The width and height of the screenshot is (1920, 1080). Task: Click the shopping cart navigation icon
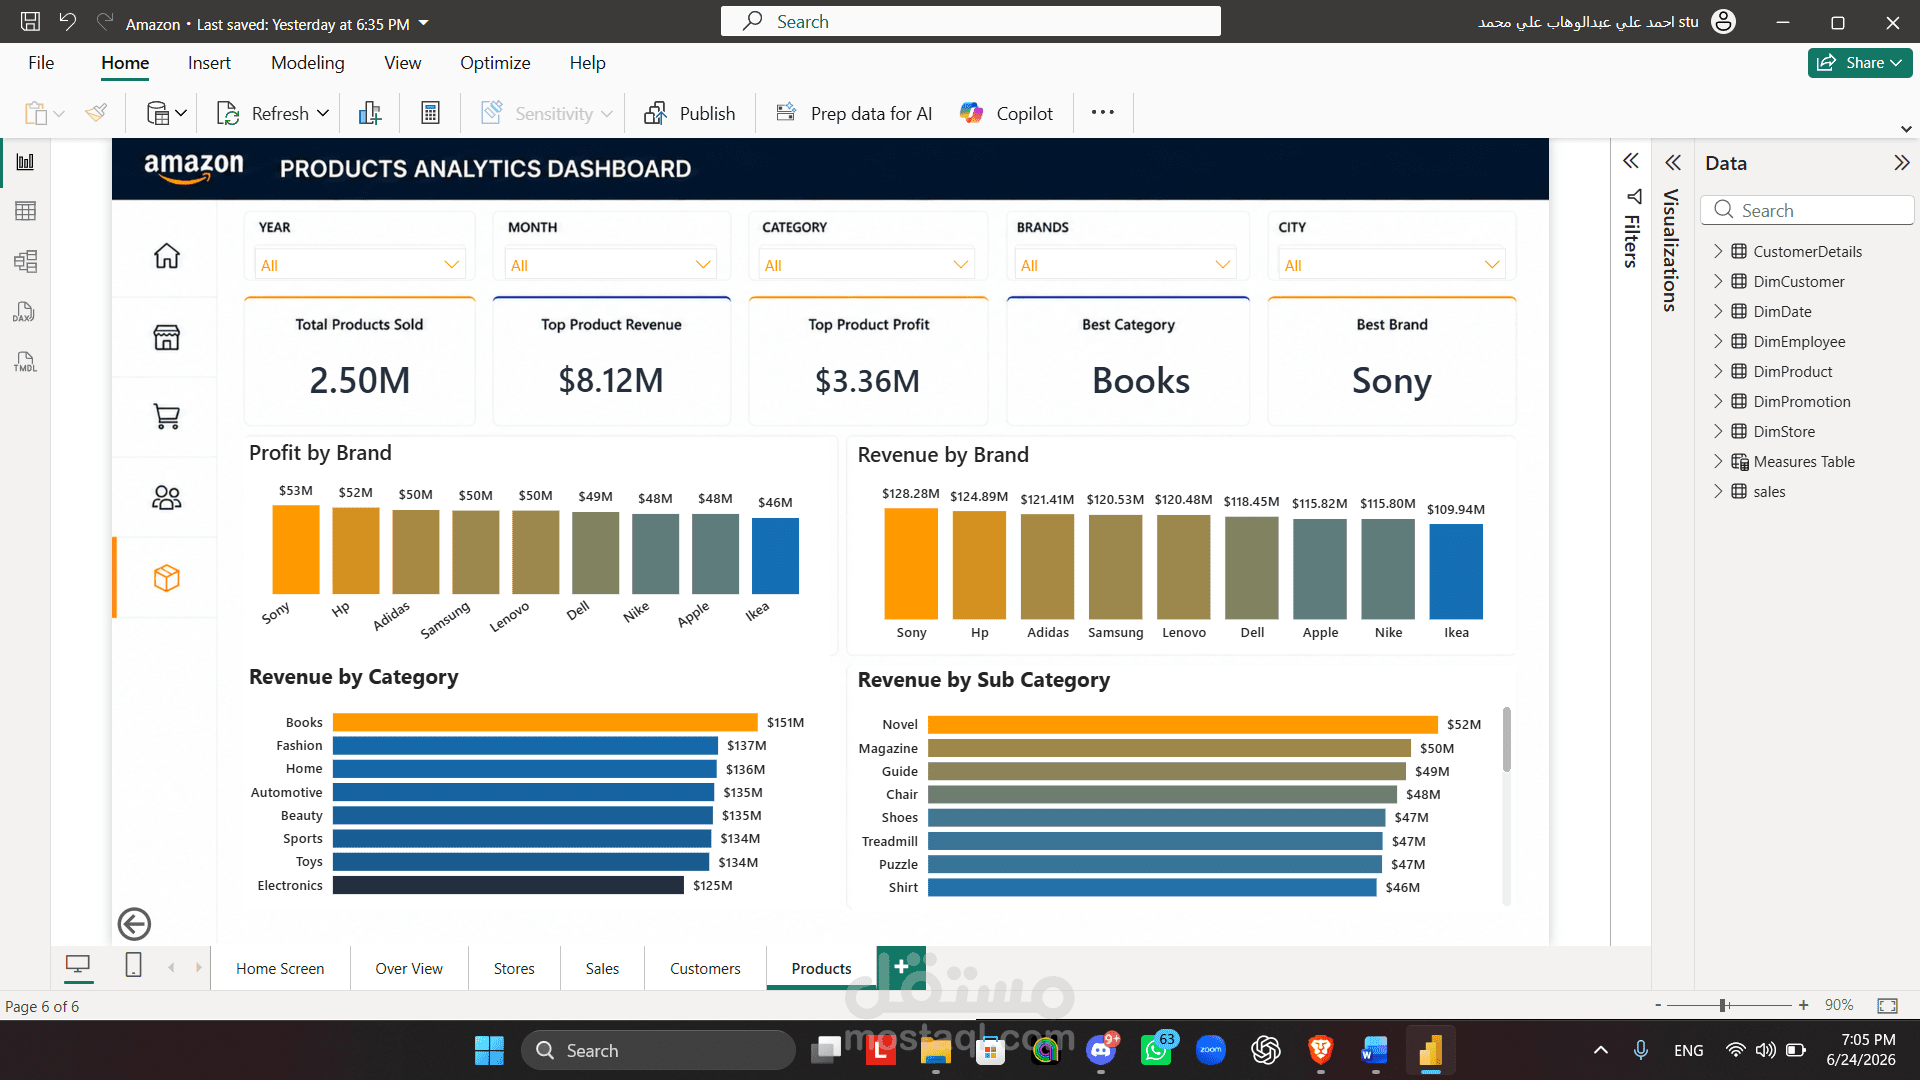click(x=166, y=416)
